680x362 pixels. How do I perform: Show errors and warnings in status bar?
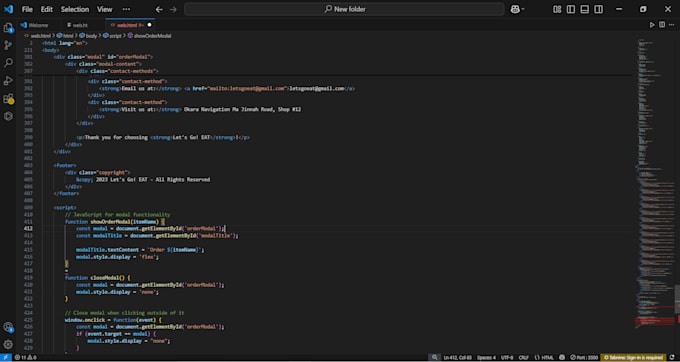tap(25, 358)
